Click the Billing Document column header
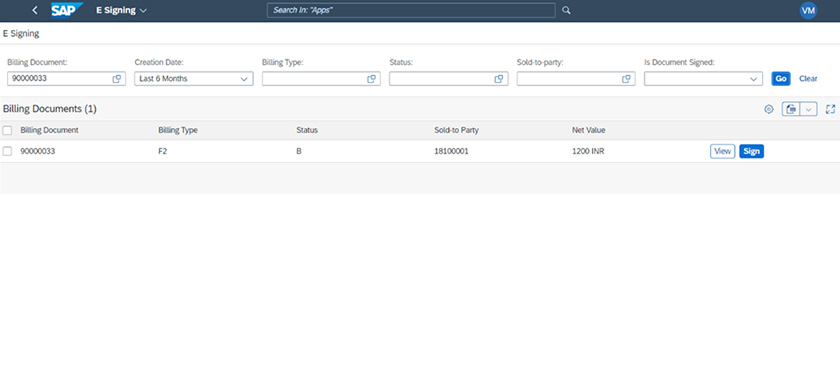Screen dimensions: 840x390 49,130
